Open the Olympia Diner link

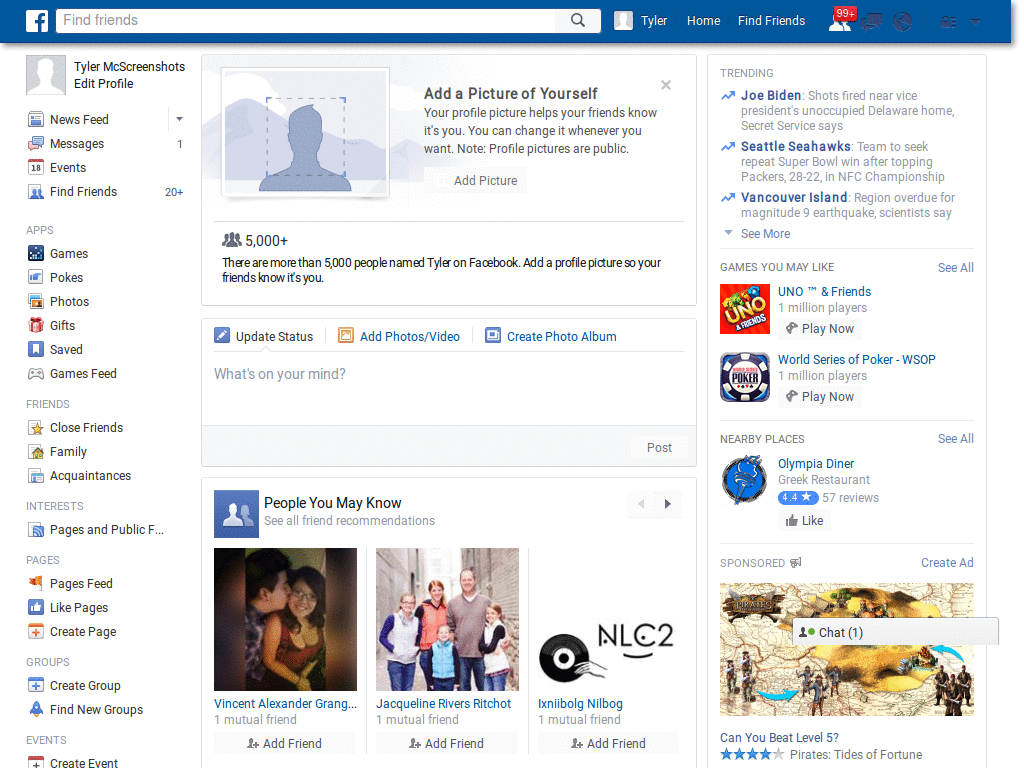tap(816, 464)
